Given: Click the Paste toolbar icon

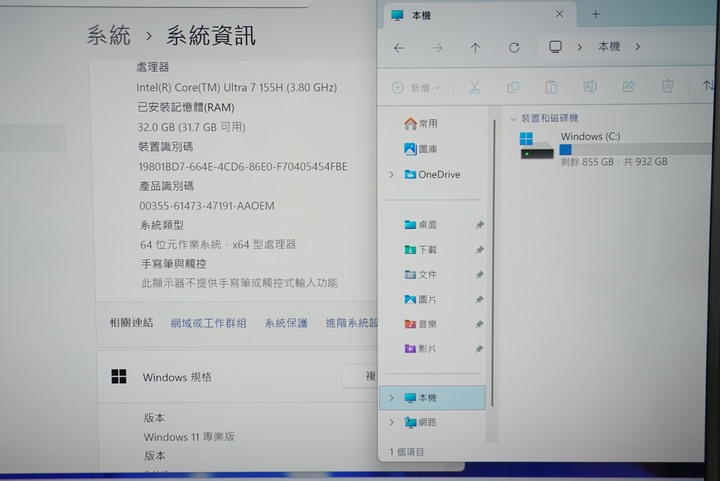Looking at the screenshot, I should pyautogui.click(x=551, y=87).
